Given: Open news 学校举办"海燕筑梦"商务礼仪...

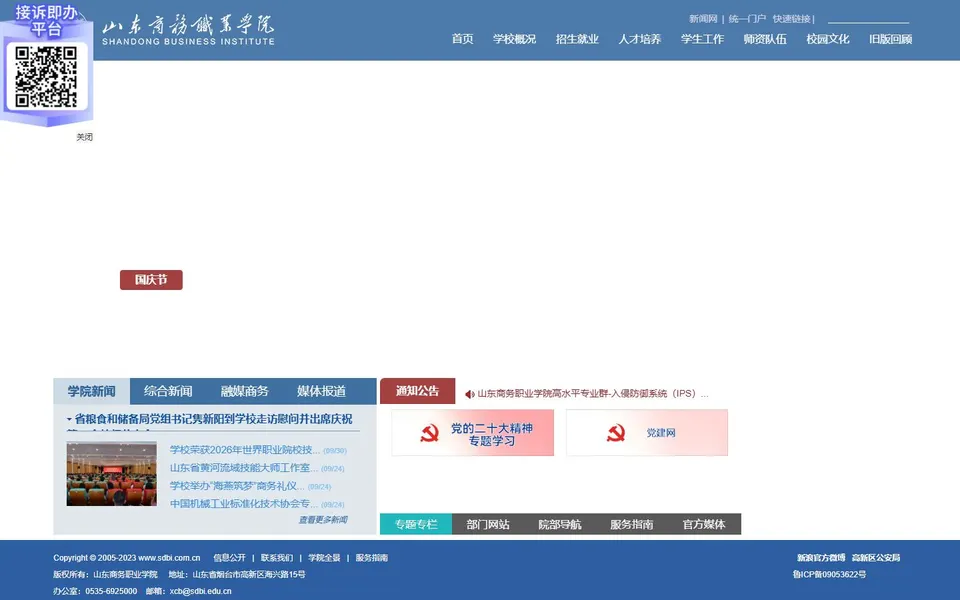Looking at the screenshot, I should 237,486.
